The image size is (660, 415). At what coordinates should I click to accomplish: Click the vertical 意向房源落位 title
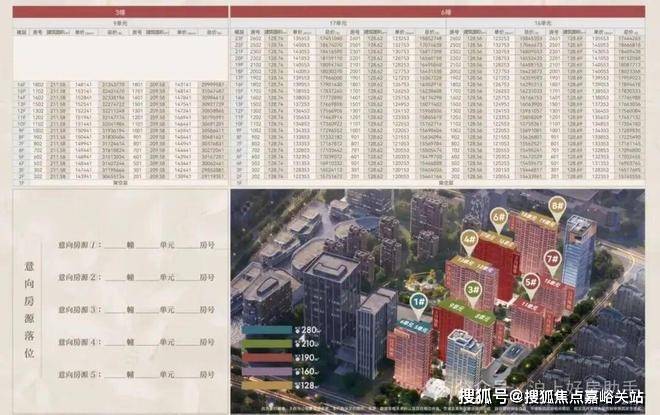(29, 309)
